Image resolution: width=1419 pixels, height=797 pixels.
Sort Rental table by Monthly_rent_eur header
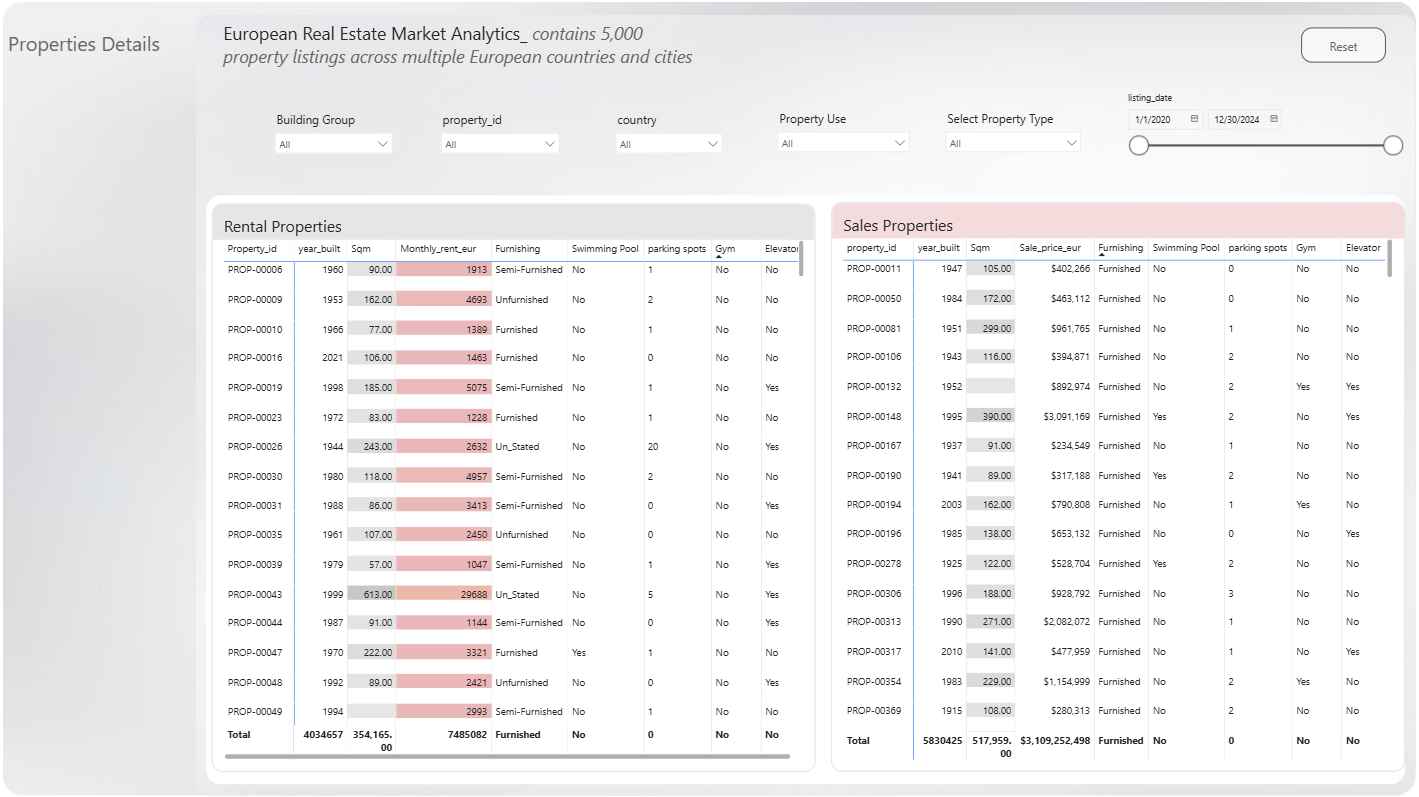tap(438, 248)
